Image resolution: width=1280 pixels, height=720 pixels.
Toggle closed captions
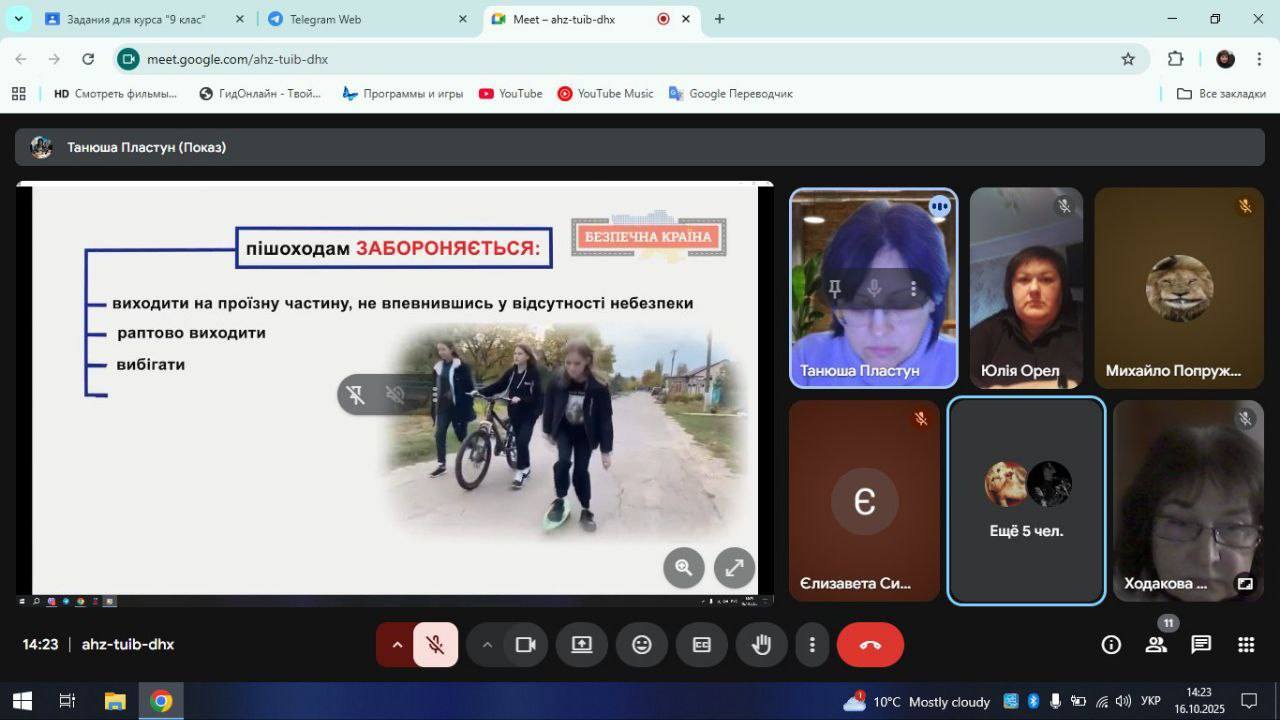[702, 645]
